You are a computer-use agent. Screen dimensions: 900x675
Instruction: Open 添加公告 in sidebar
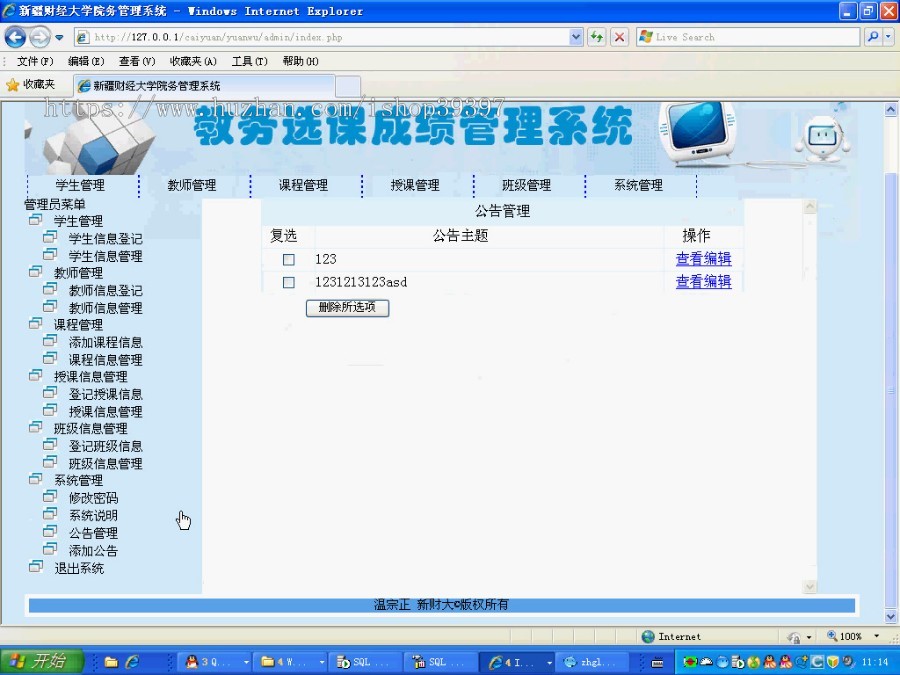(x=93, y=551)
